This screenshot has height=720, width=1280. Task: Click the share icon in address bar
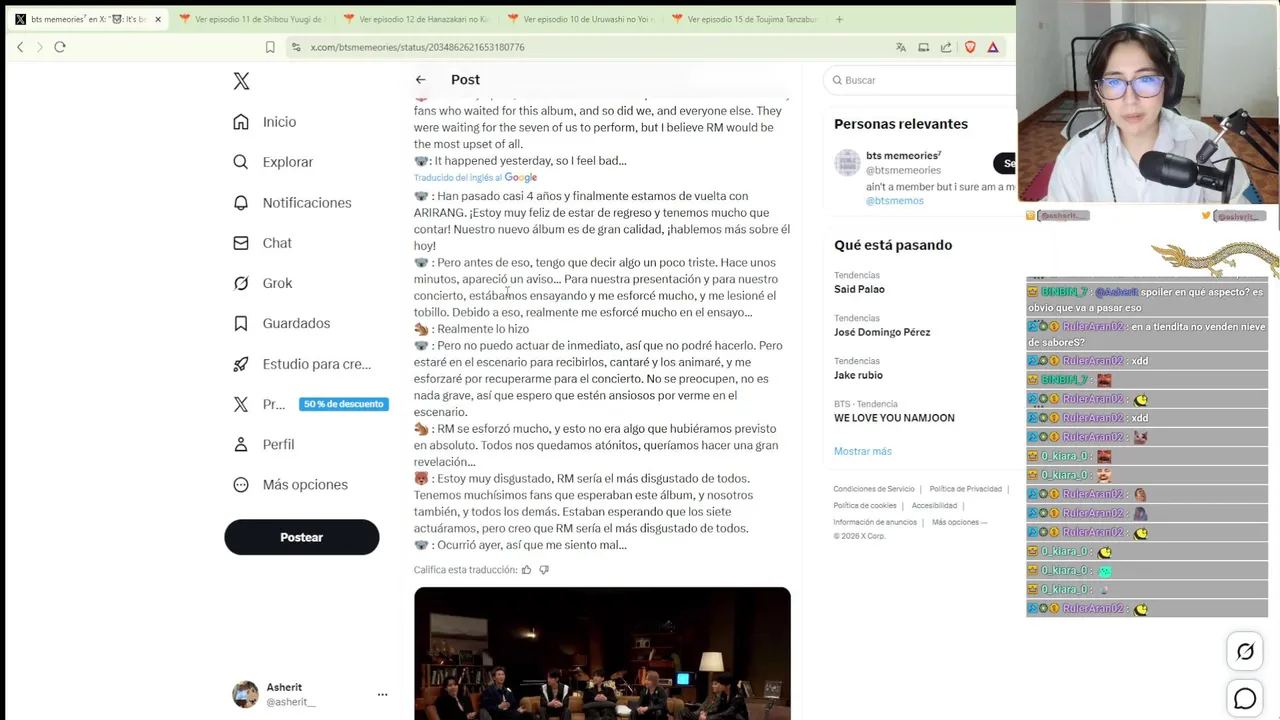tap(946, 47)
